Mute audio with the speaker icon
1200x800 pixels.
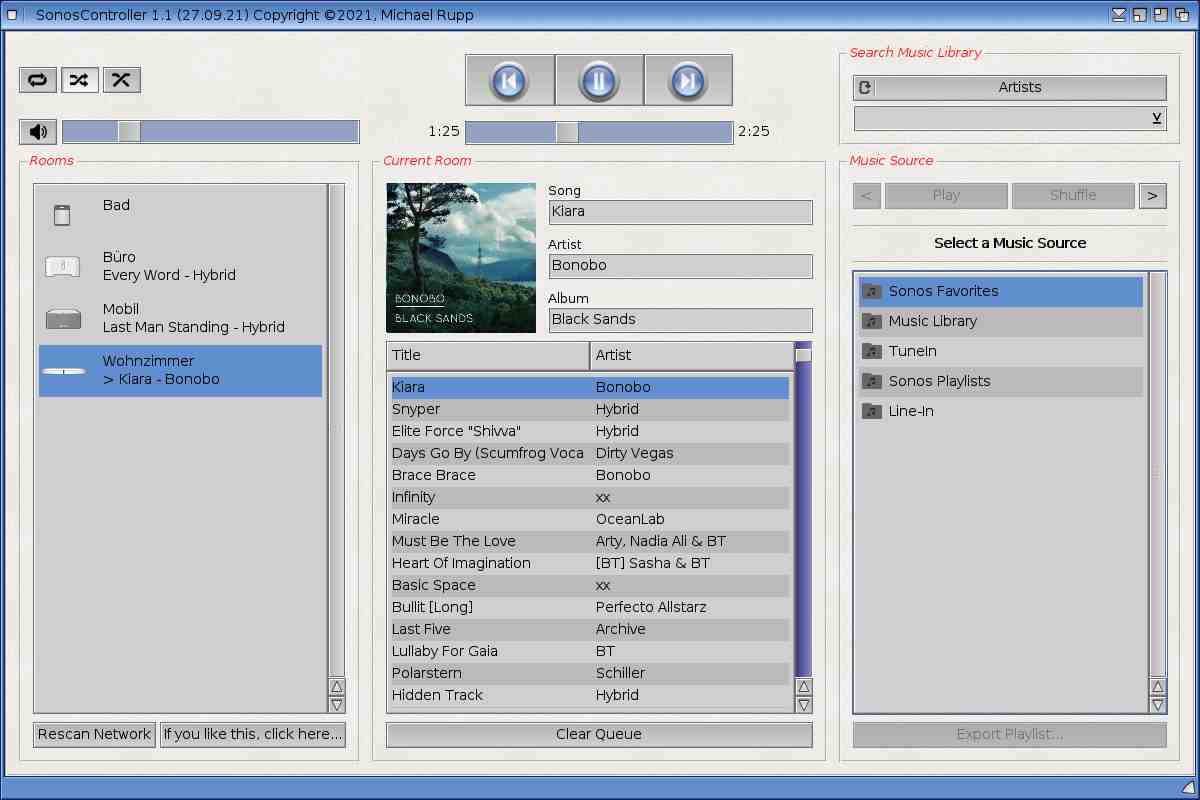(38, 132)
